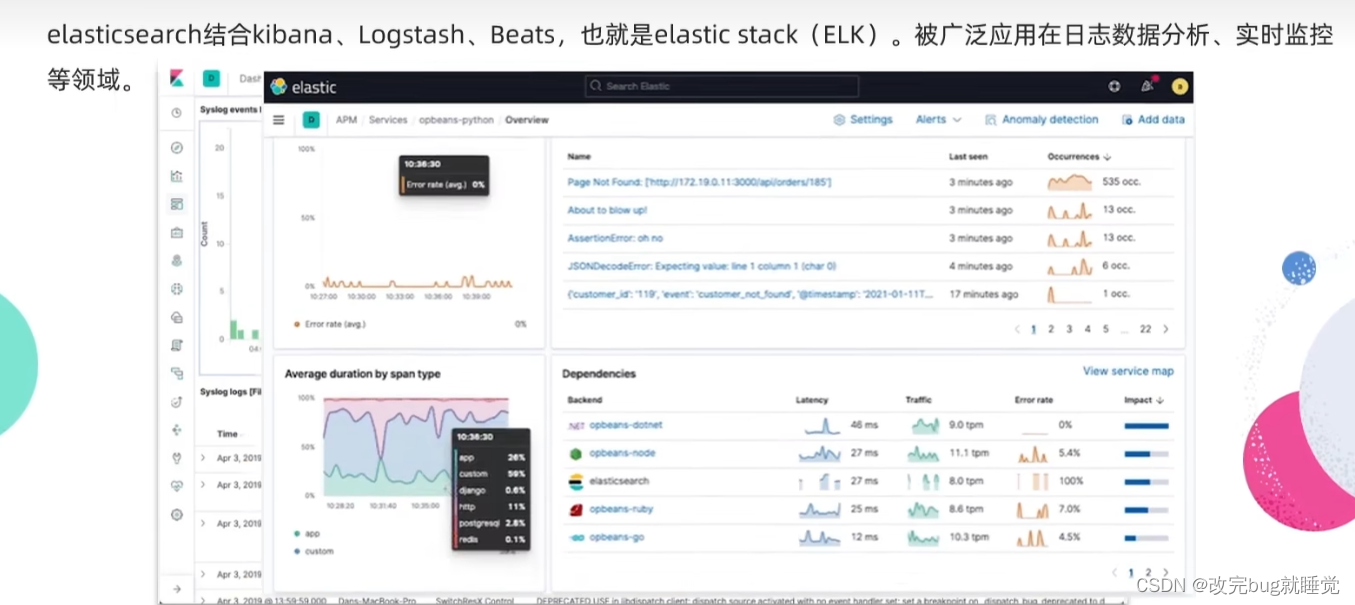This screenshot has width=1355, height=605.
Task: Go to page 22 of errors
Action: click(1145, 329)
